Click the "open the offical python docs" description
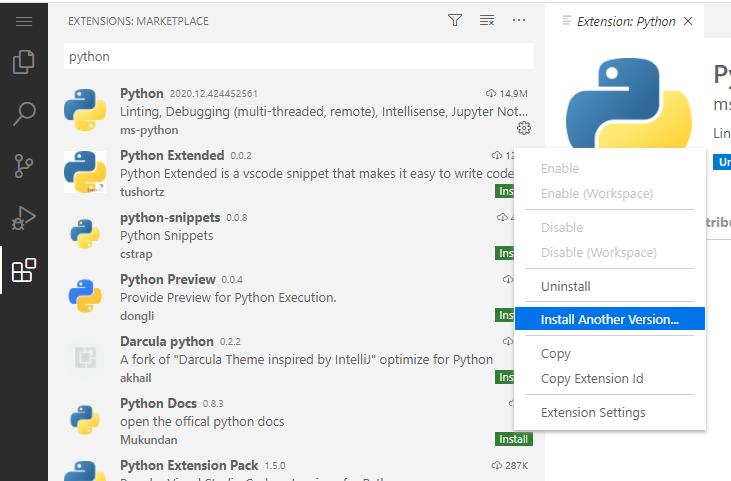The image size is (731, 481). pyautogui.click(x=202, y=421)
